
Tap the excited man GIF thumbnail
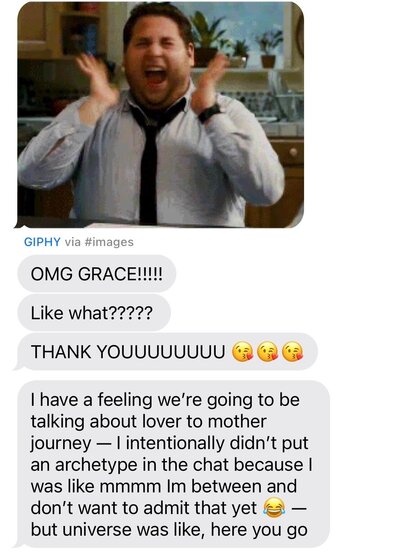pyautogui.click(x=160, y=115)
